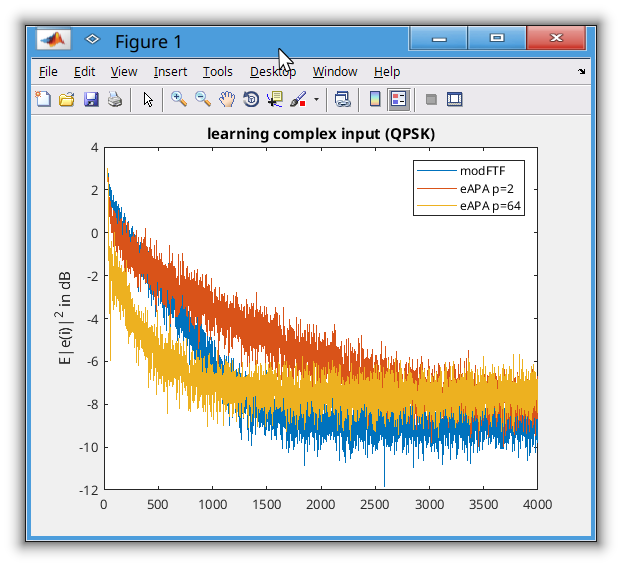The height and width of the screenshot is (567, 622).
Task: Click the y-axis label 'E|e(i)|² in dB'
Action: pyautogui.click(x=64, y=318)
